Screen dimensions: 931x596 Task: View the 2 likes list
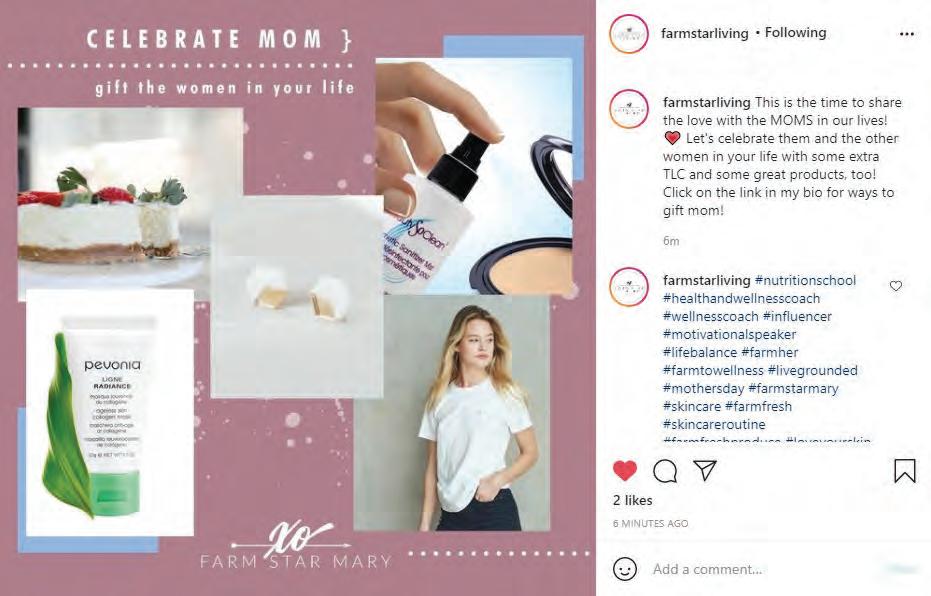(x=632, y=500)
